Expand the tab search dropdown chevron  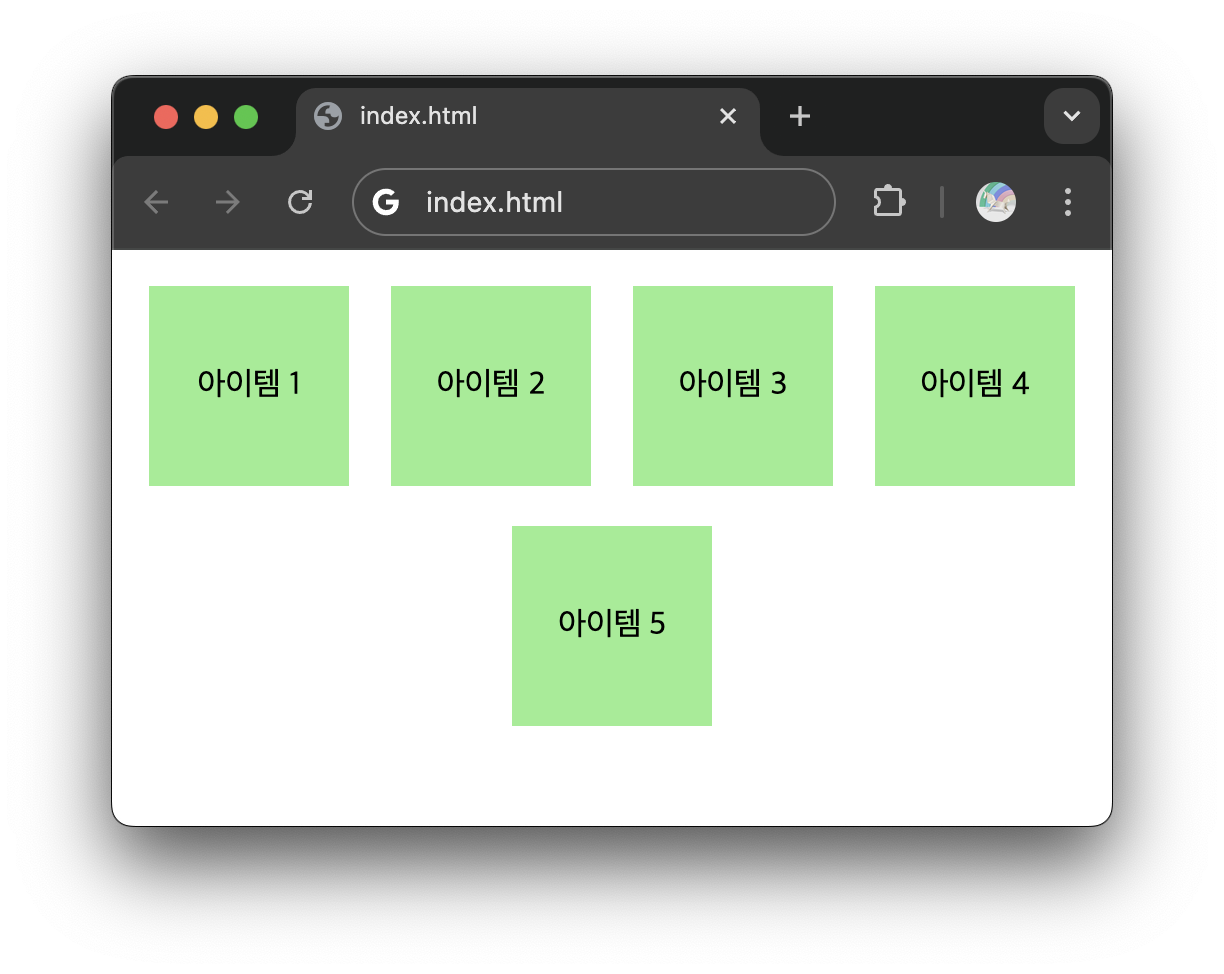click(x=1072, y=116)
